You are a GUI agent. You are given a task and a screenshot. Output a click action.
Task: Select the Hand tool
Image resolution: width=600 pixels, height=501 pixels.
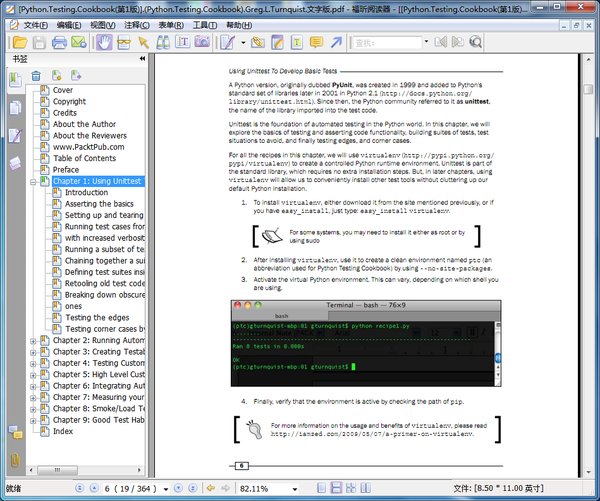point(104,42)
